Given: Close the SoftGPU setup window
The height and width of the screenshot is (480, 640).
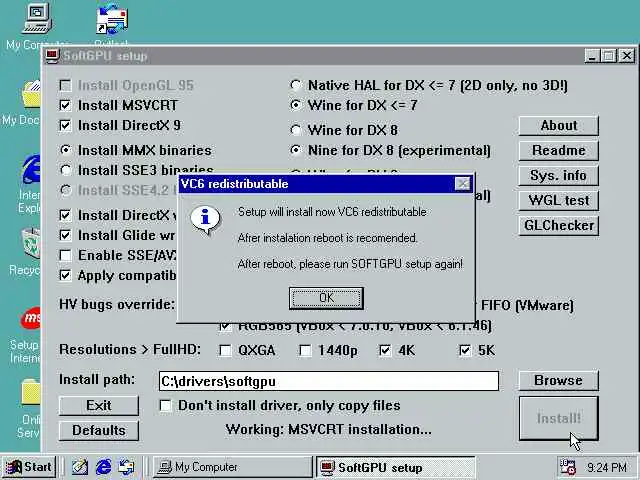Looking at the screenshot, I should coord(627,56).
